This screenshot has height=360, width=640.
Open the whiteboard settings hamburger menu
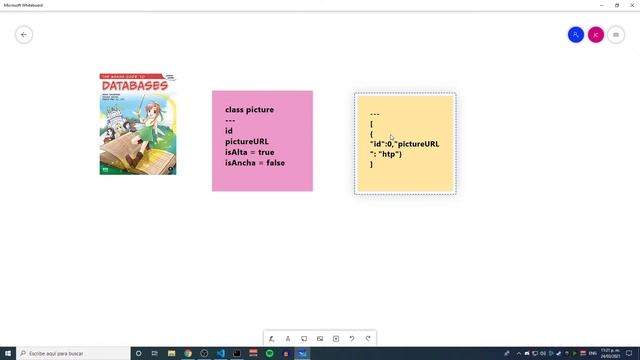[x=616, y=35]
